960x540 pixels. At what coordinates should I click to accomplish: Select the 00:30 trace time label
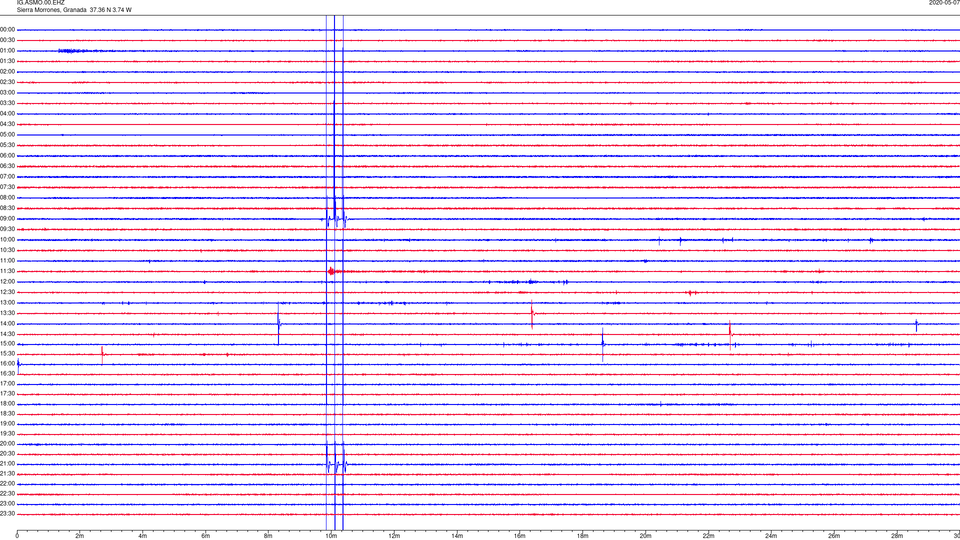point(7,40)
